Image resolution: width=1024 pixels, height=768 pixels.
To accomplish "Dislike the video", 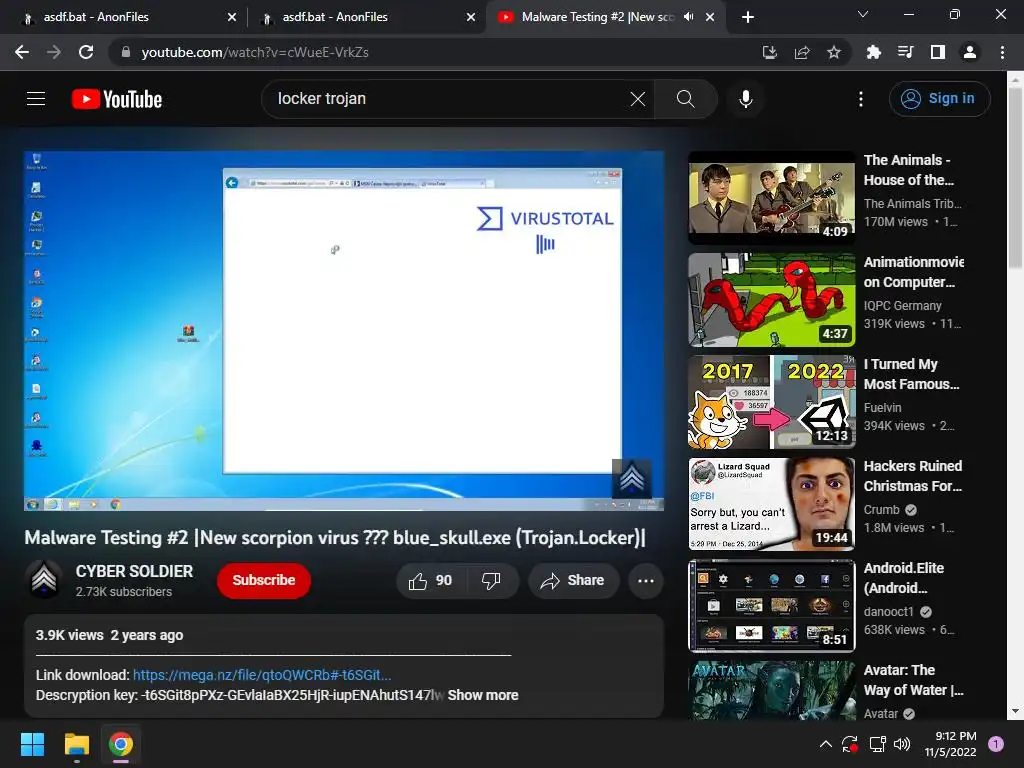I will 491,580.
